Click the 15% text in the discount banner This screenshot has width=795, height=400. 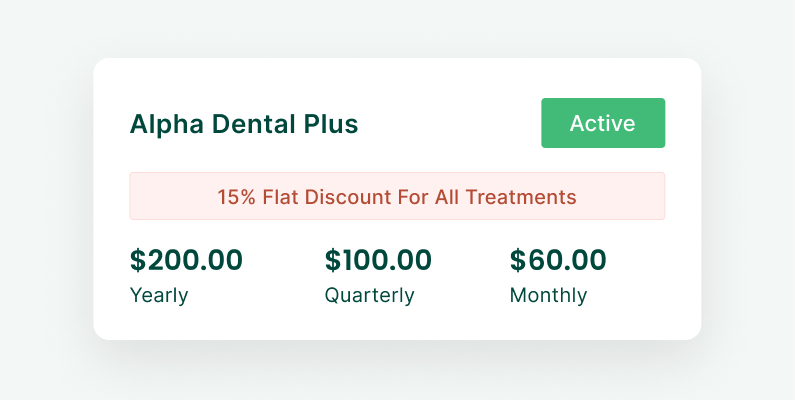pos(237,197)
